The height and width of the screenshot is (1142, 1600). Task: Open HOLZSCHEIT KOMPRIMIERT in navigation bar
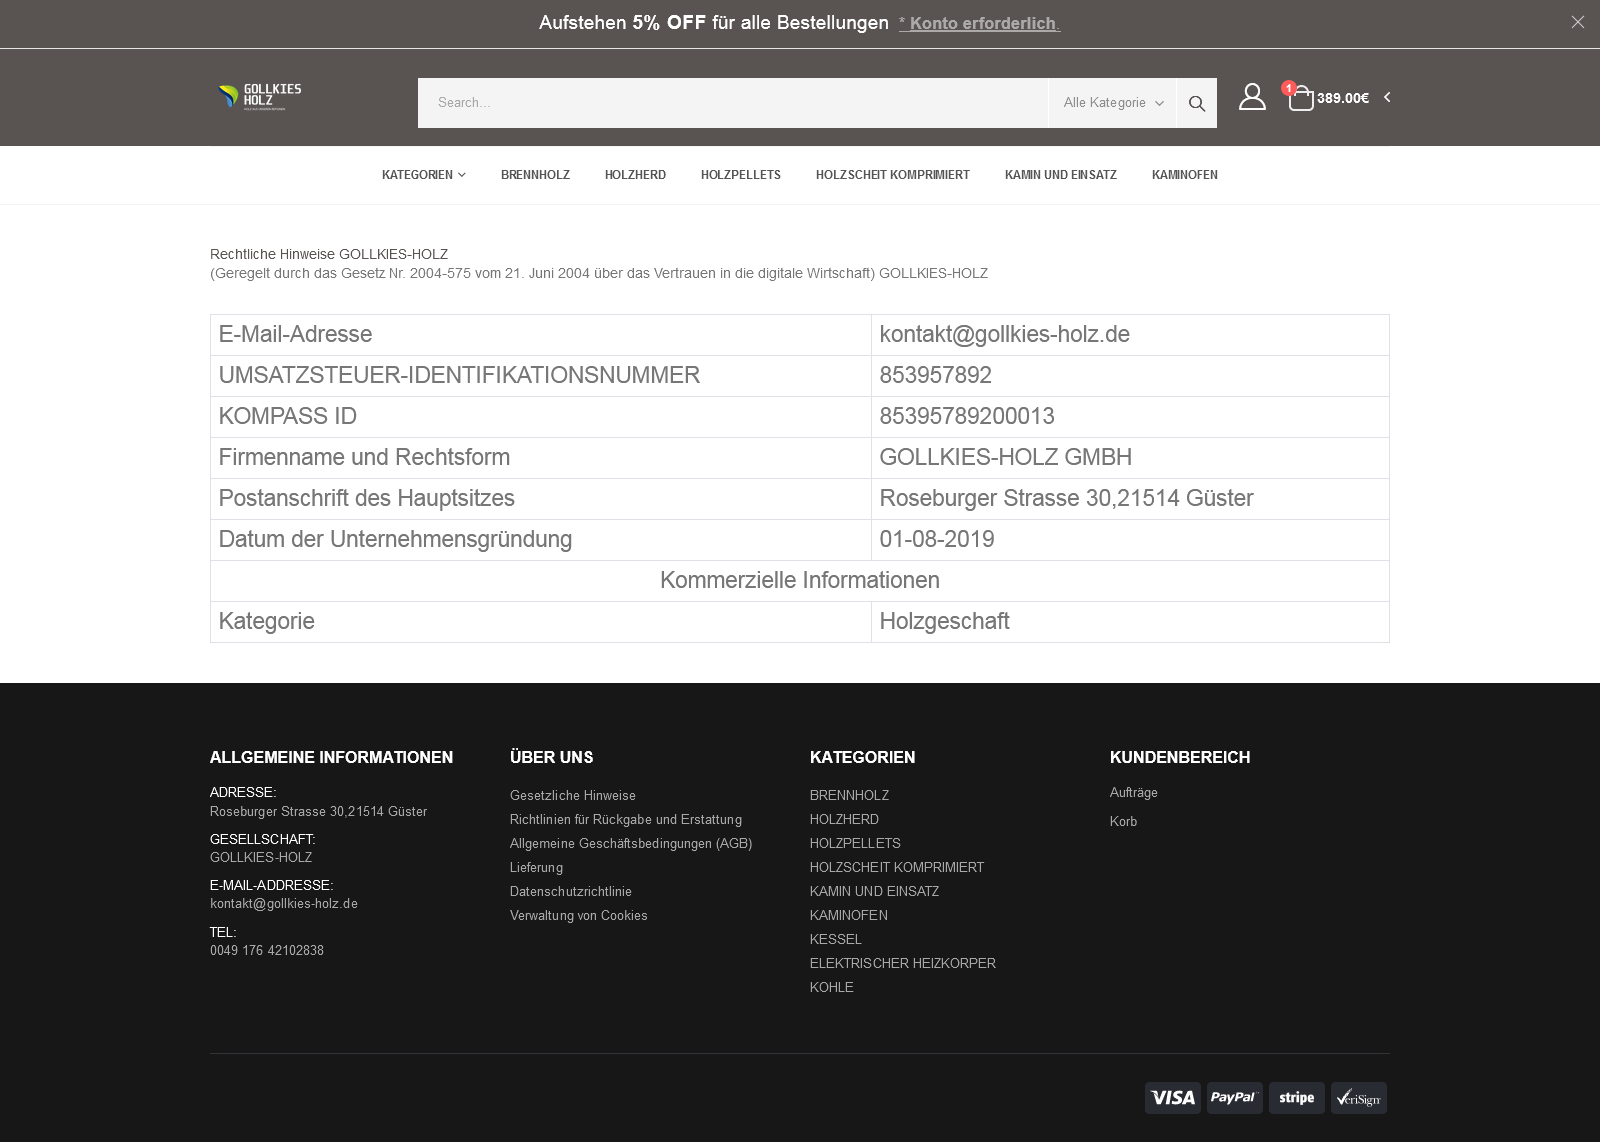point(893,175)
